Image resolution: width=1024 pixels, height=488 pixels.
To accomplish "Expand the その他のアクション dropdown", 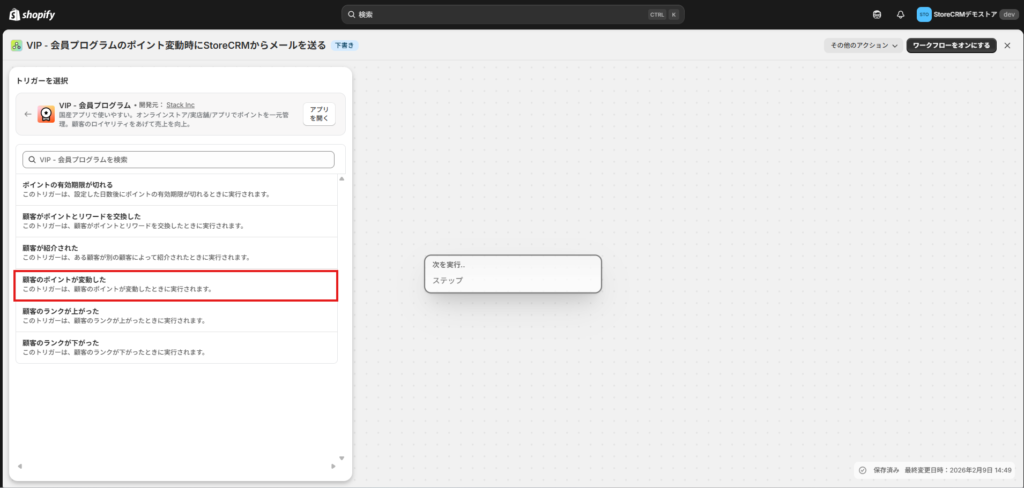I will [863, 45].
